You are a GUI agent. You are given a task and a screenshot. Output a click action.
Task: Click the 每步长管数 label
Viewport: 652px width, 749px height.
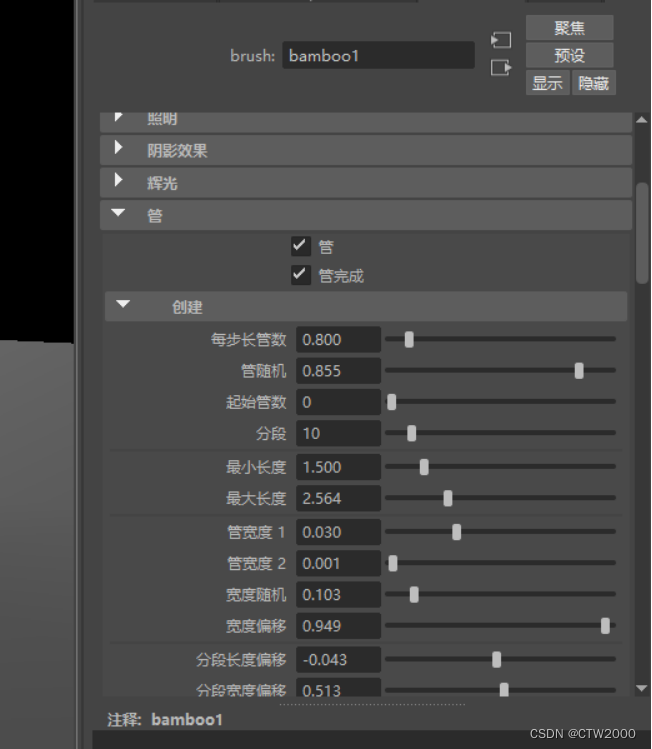pyautogui.click(x=248, y=340)
